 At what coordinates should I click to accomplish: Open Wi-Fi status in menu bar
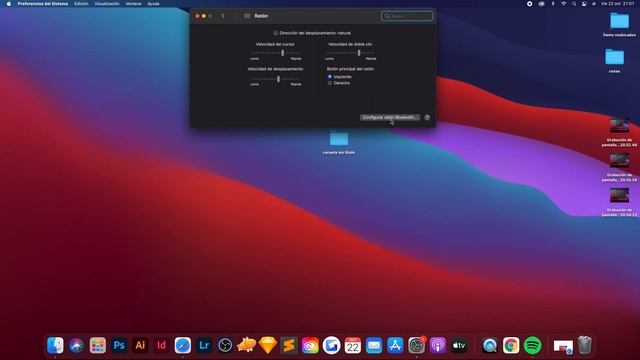coord(564,4)
